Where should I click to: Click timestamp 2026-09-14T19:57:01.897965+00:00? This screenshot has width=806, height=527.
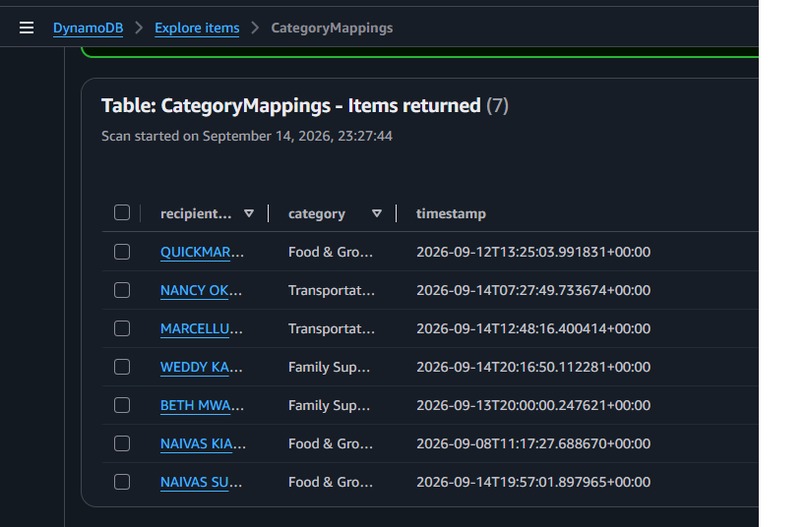tap(534, 482)
